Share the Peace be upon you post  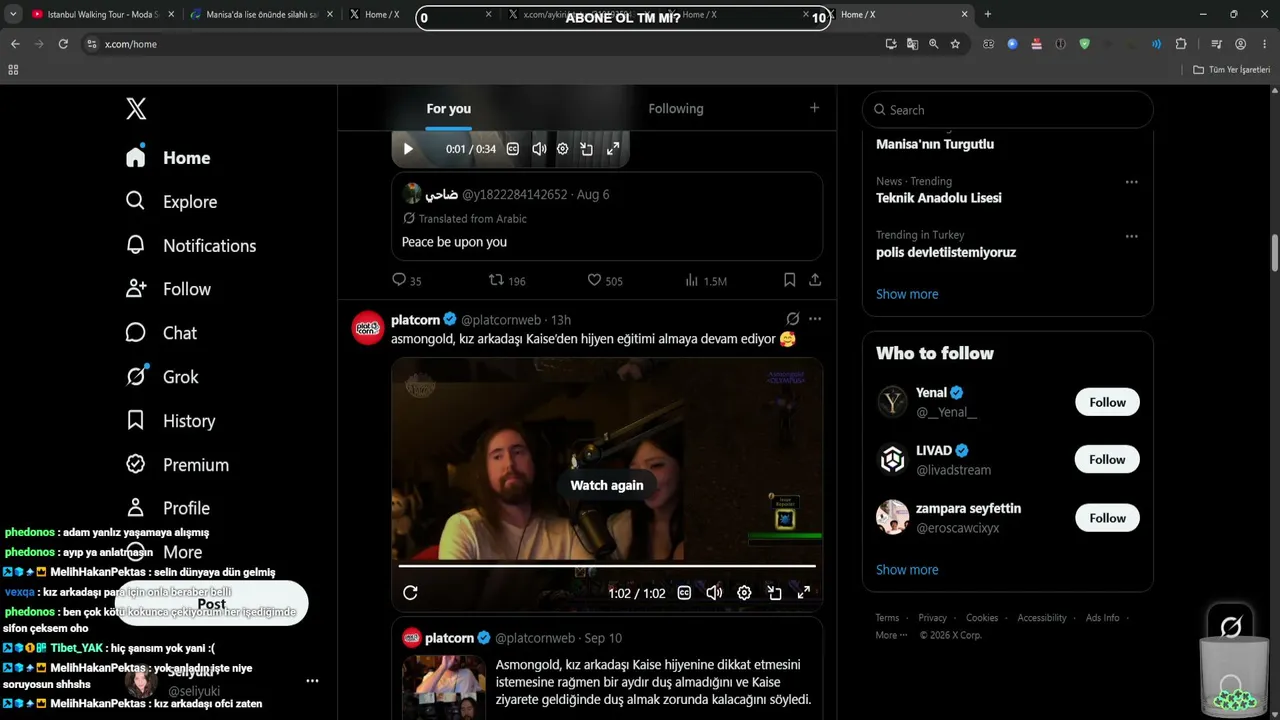point(815,280)
